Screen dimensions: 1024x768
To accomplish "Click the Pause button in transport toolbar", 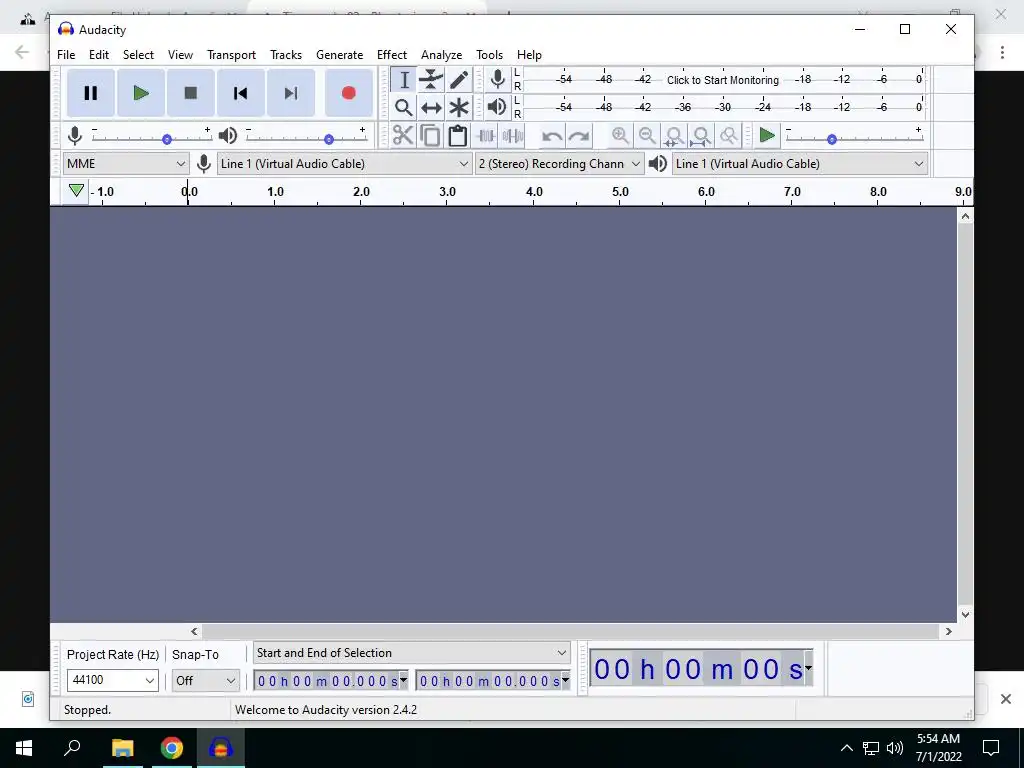I will (x=91, y=93).
